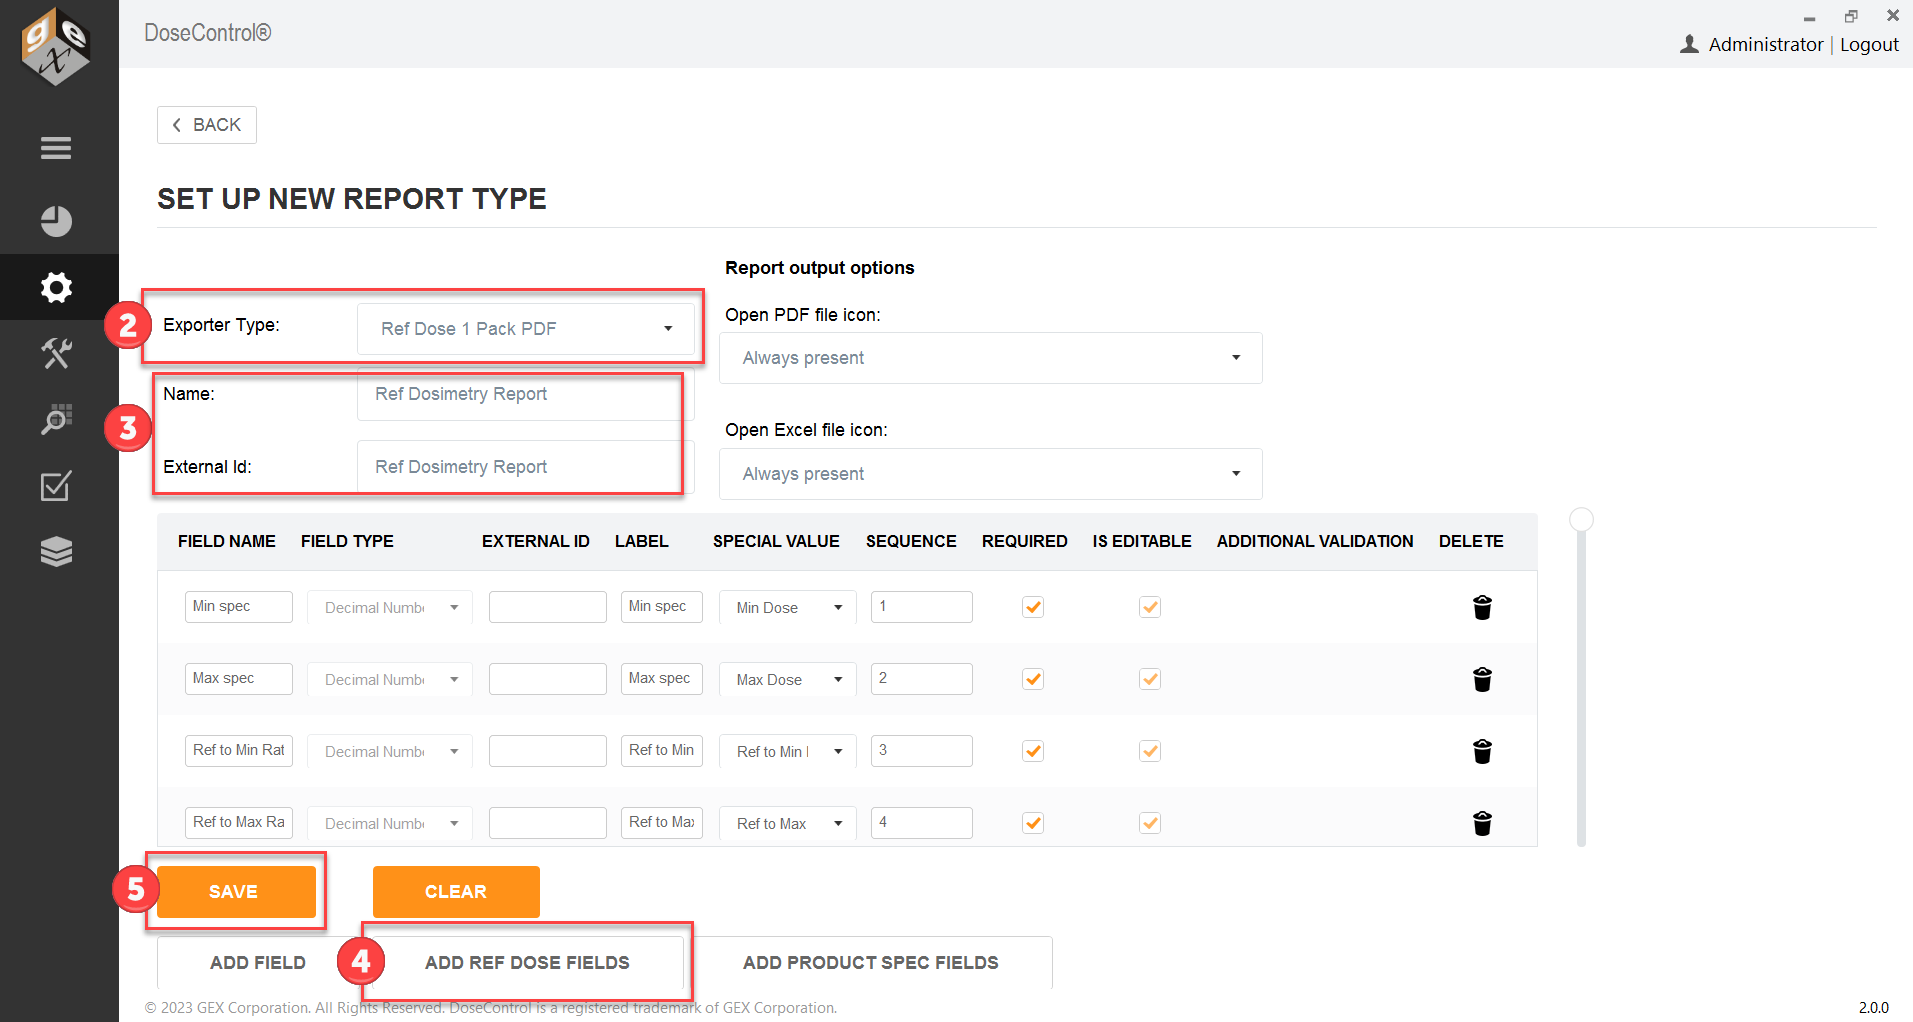Open the Open PDF file icon dropdown

pyautogui.click(x=990, y=358)
